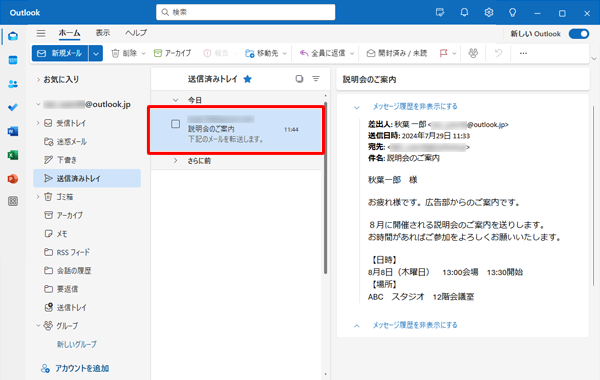
Task: Click the tips lightbulb icon
Action: [x=513, y=13]
